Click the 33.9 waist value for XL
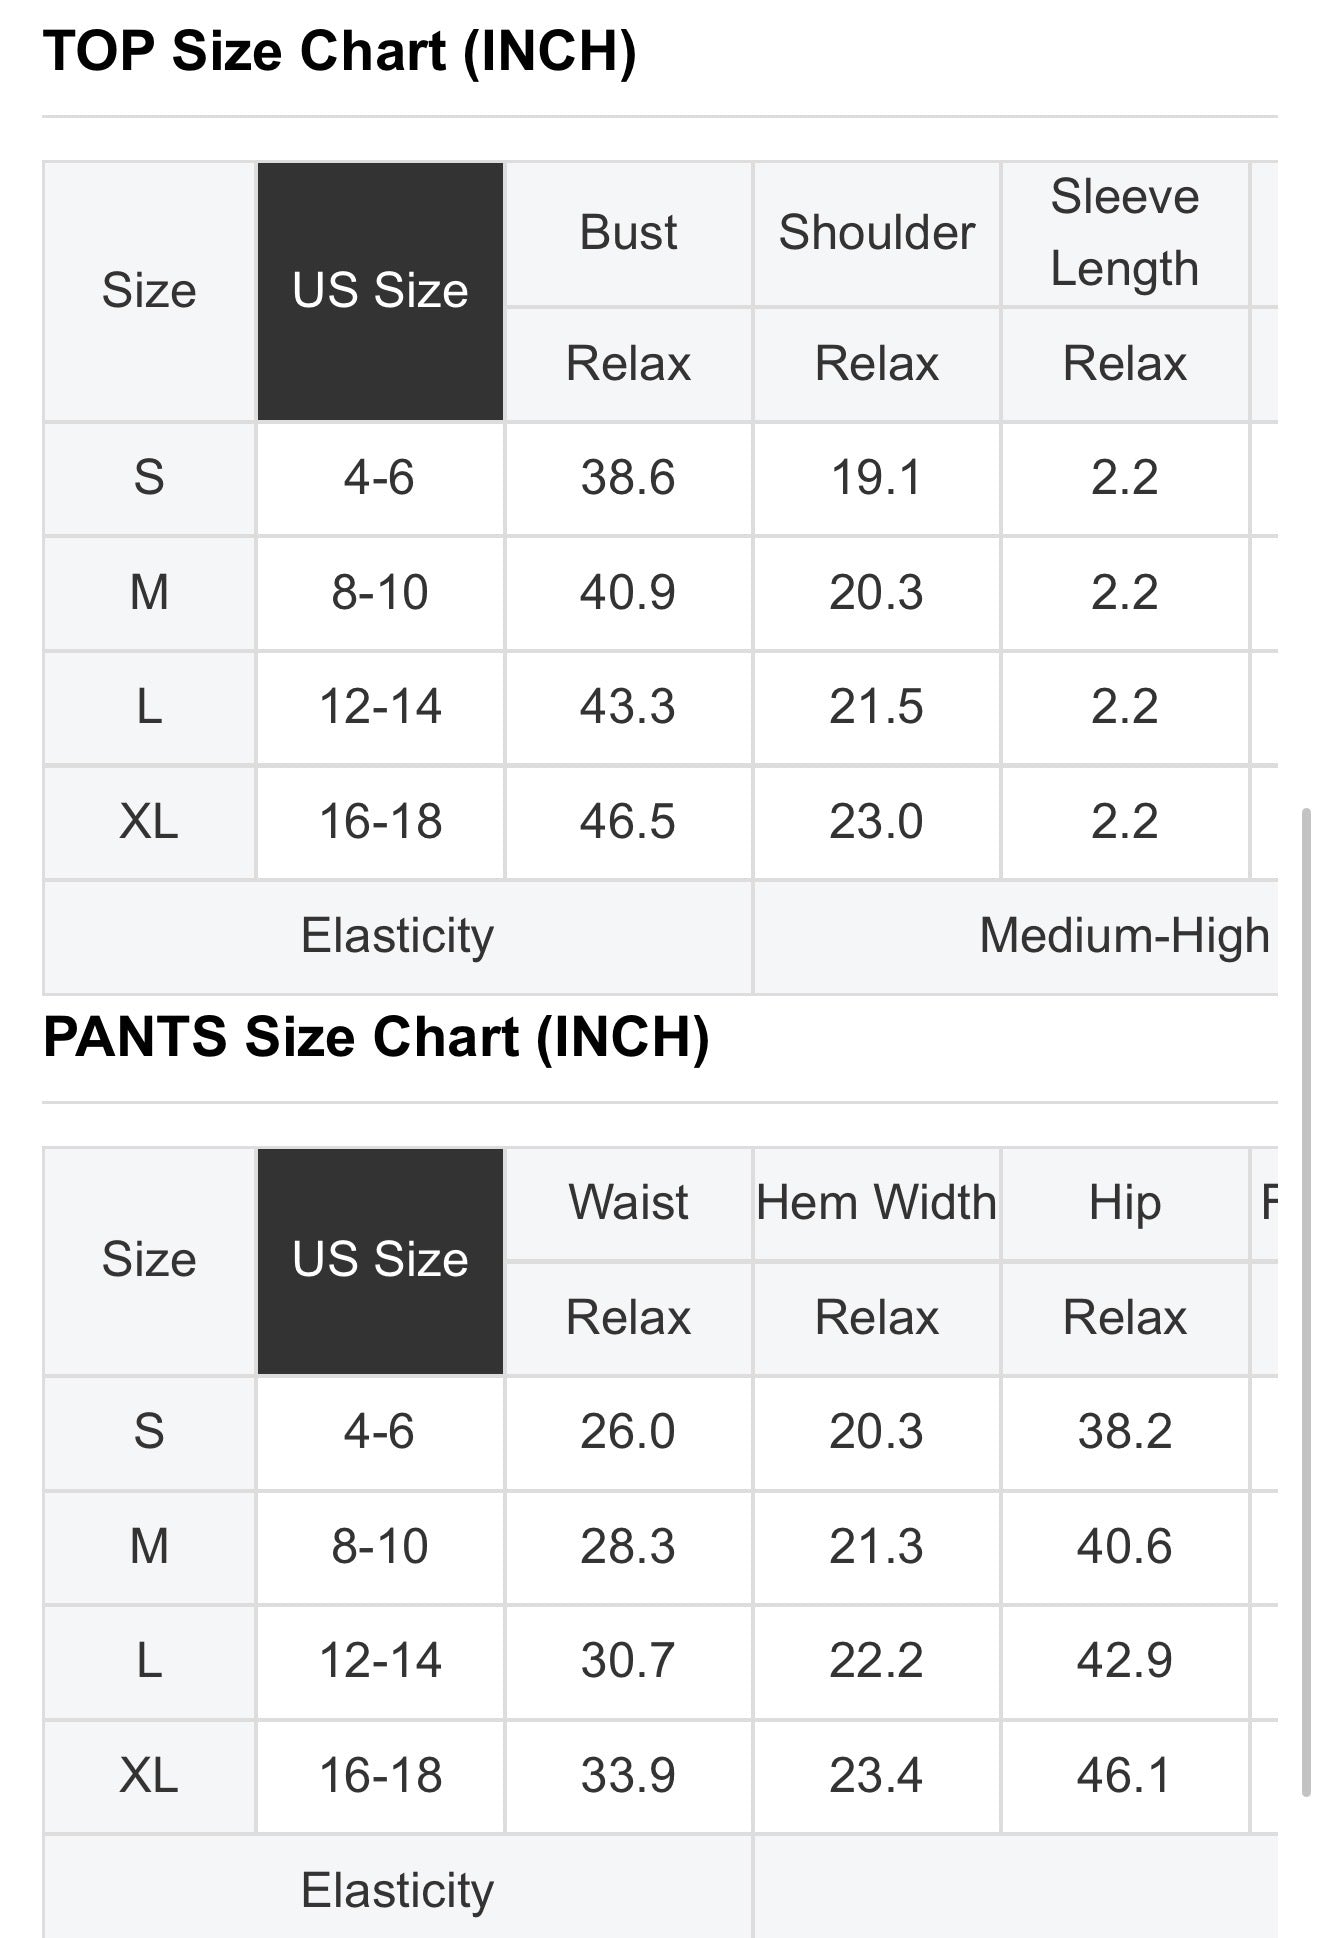Image resolution: width=1320 pixels, height=1938 pixels. [x=628, y=1776]
